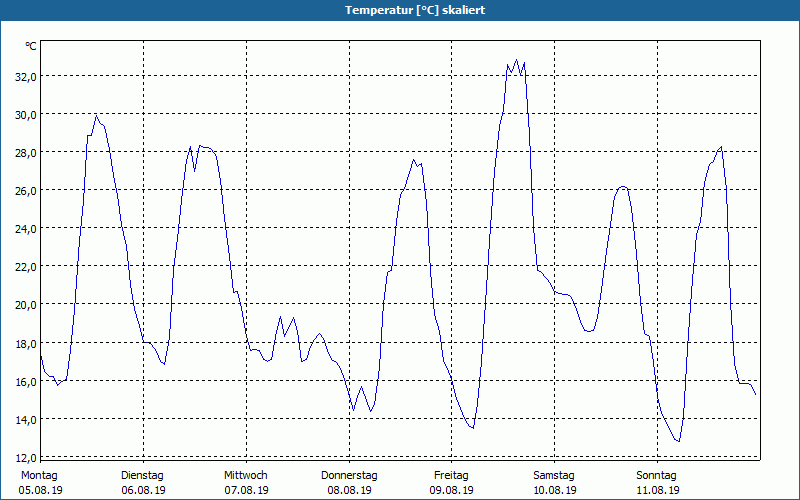Image resolution: width=800 pixels, height=500 pixels.
Task: Click the chart title 'Temperatur [°C] skaliert'
Action: (415, 10)
